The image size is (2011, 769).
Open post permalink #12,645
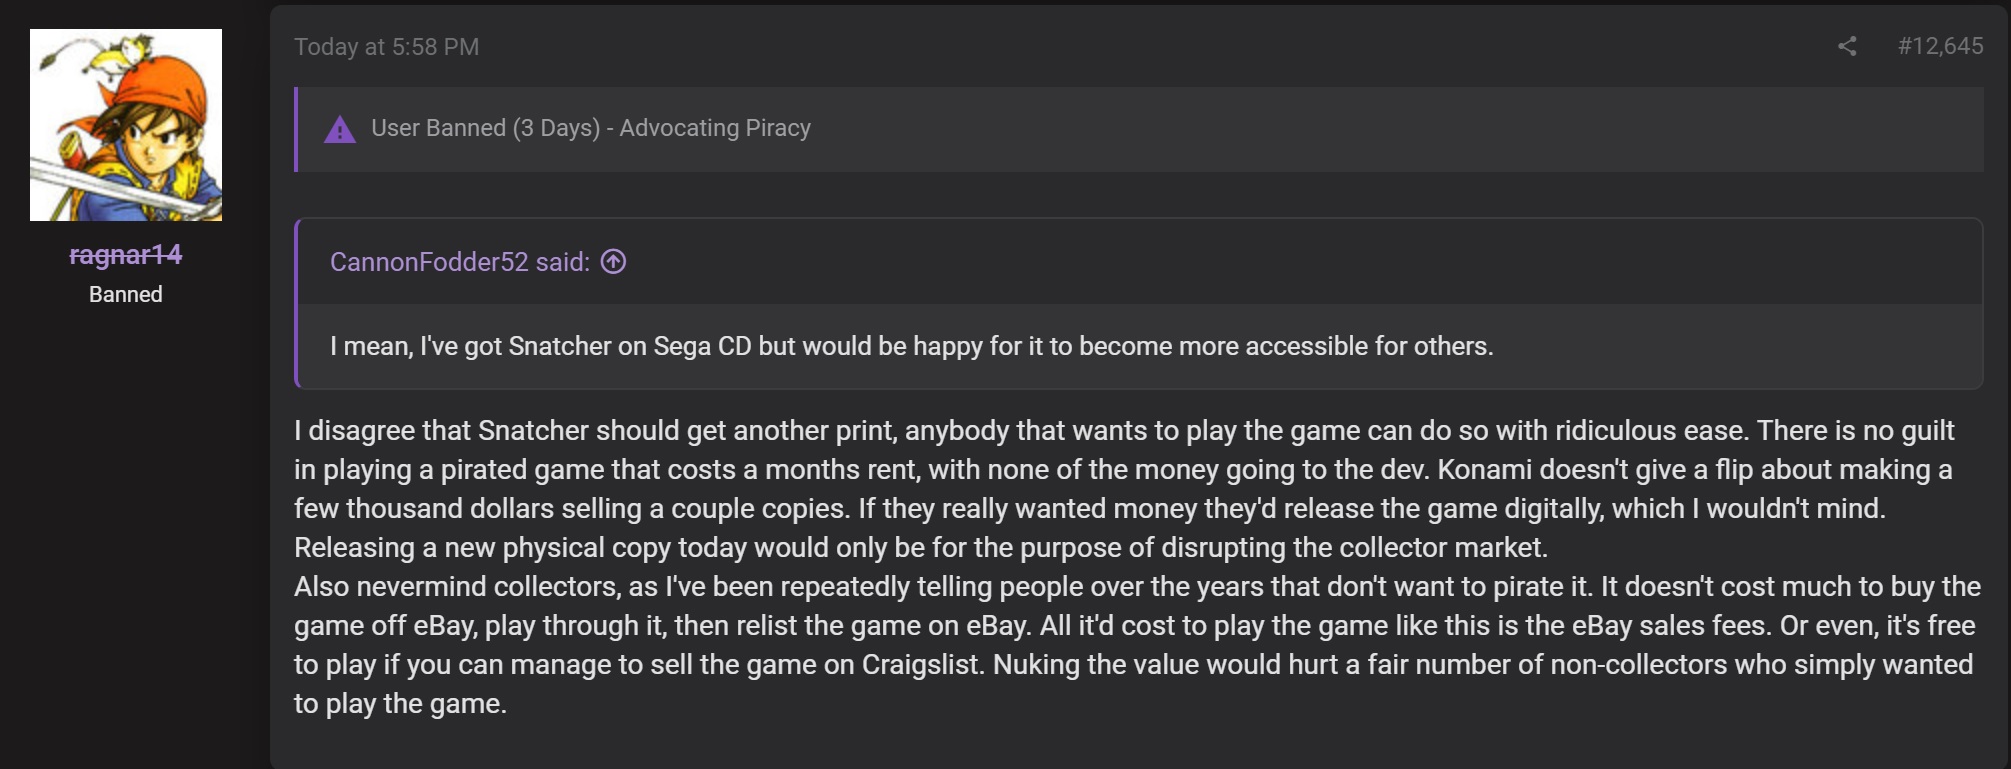[1940, 46]
